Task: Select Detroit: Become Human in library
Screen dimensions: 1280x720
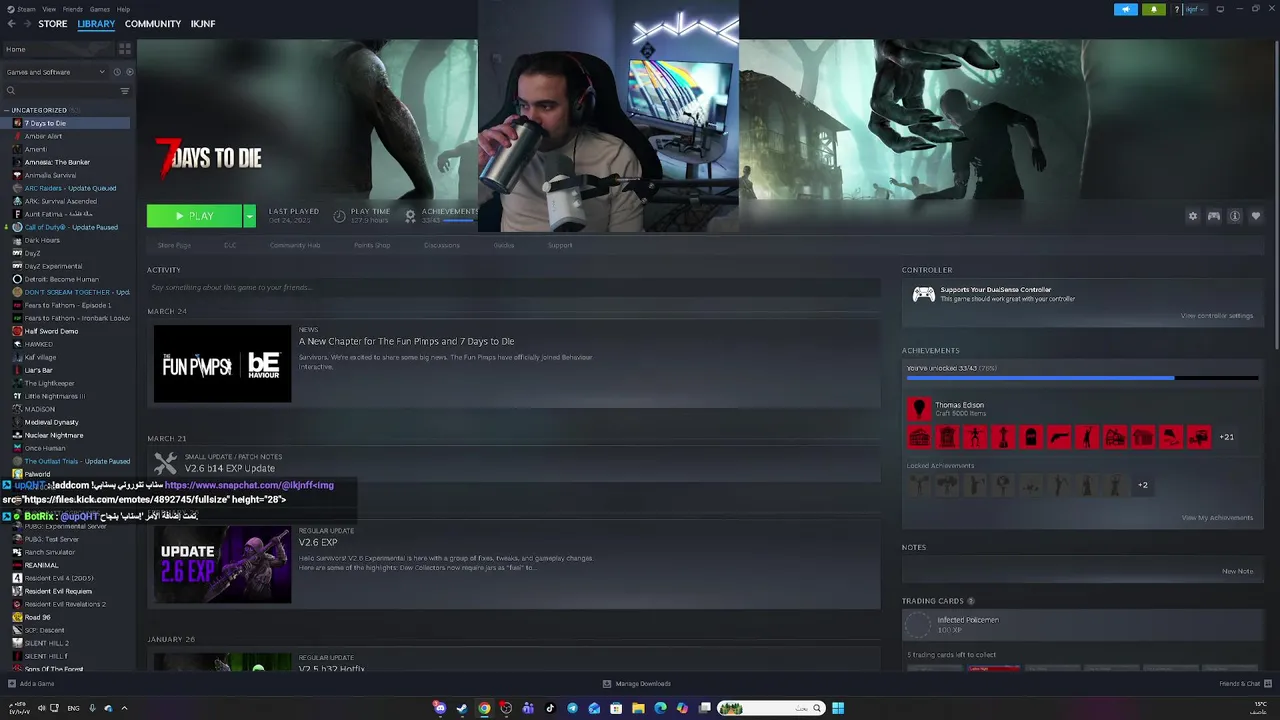Action: point(62,279)
